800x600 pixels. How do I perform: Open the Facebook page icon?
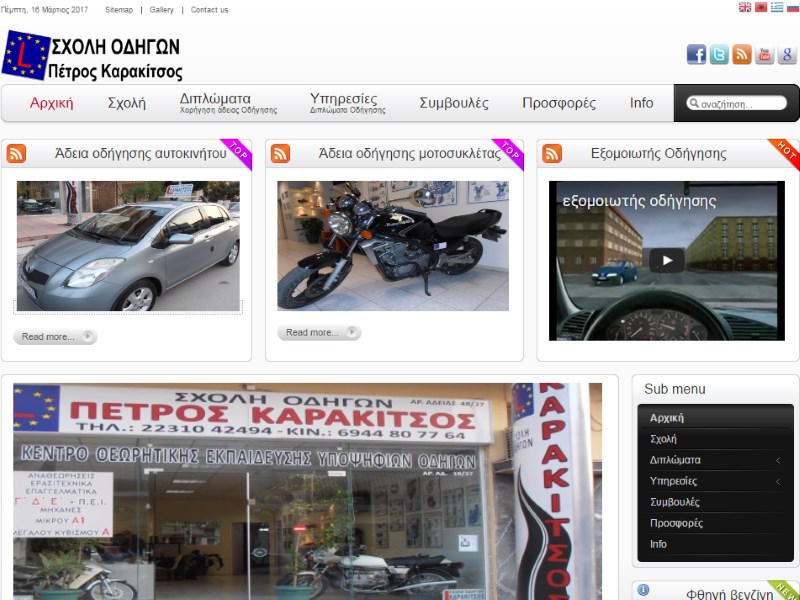(696, 55)
